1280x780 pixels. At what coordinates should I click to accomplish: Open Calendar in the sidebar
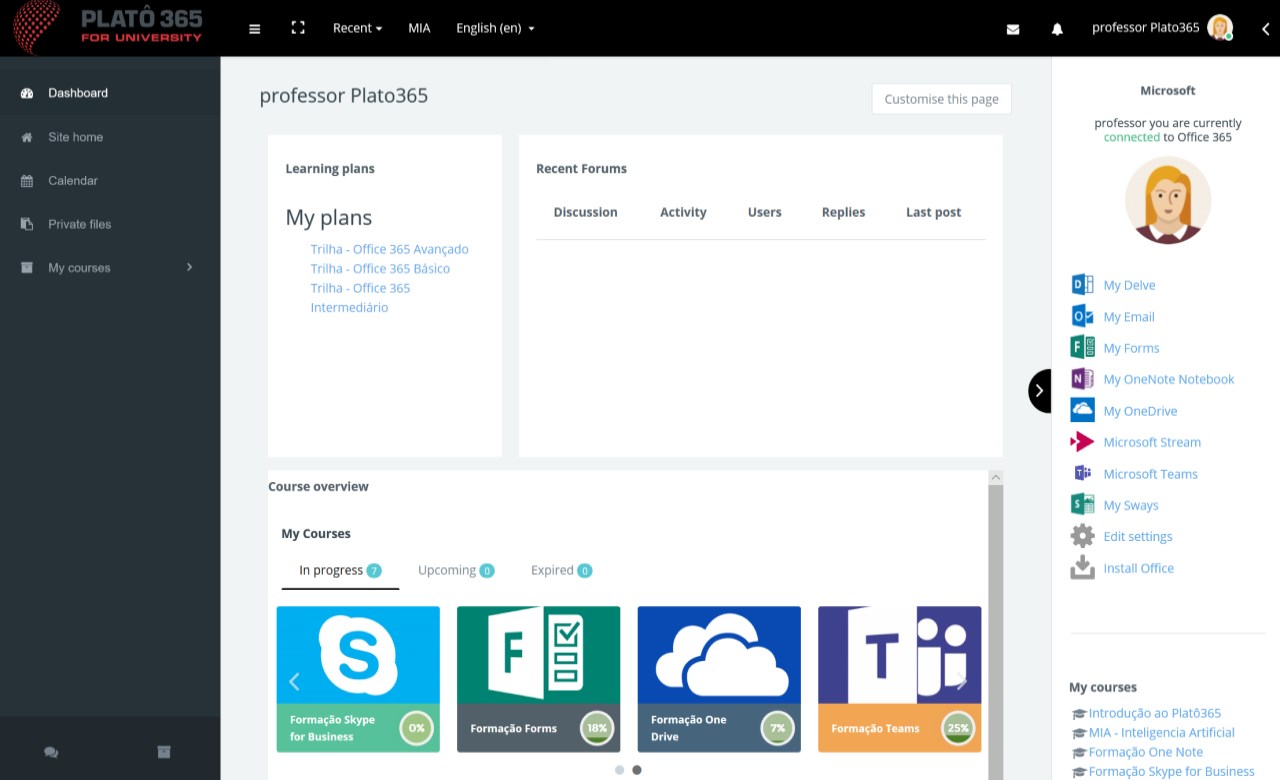[x=110, y=181]
